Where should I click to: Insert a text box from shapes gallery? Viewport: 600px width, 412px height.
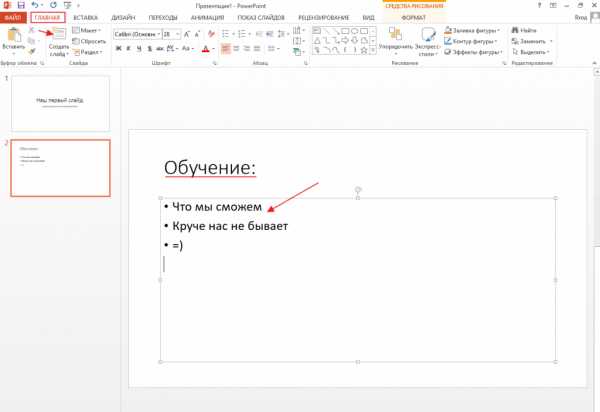point(317,31)
